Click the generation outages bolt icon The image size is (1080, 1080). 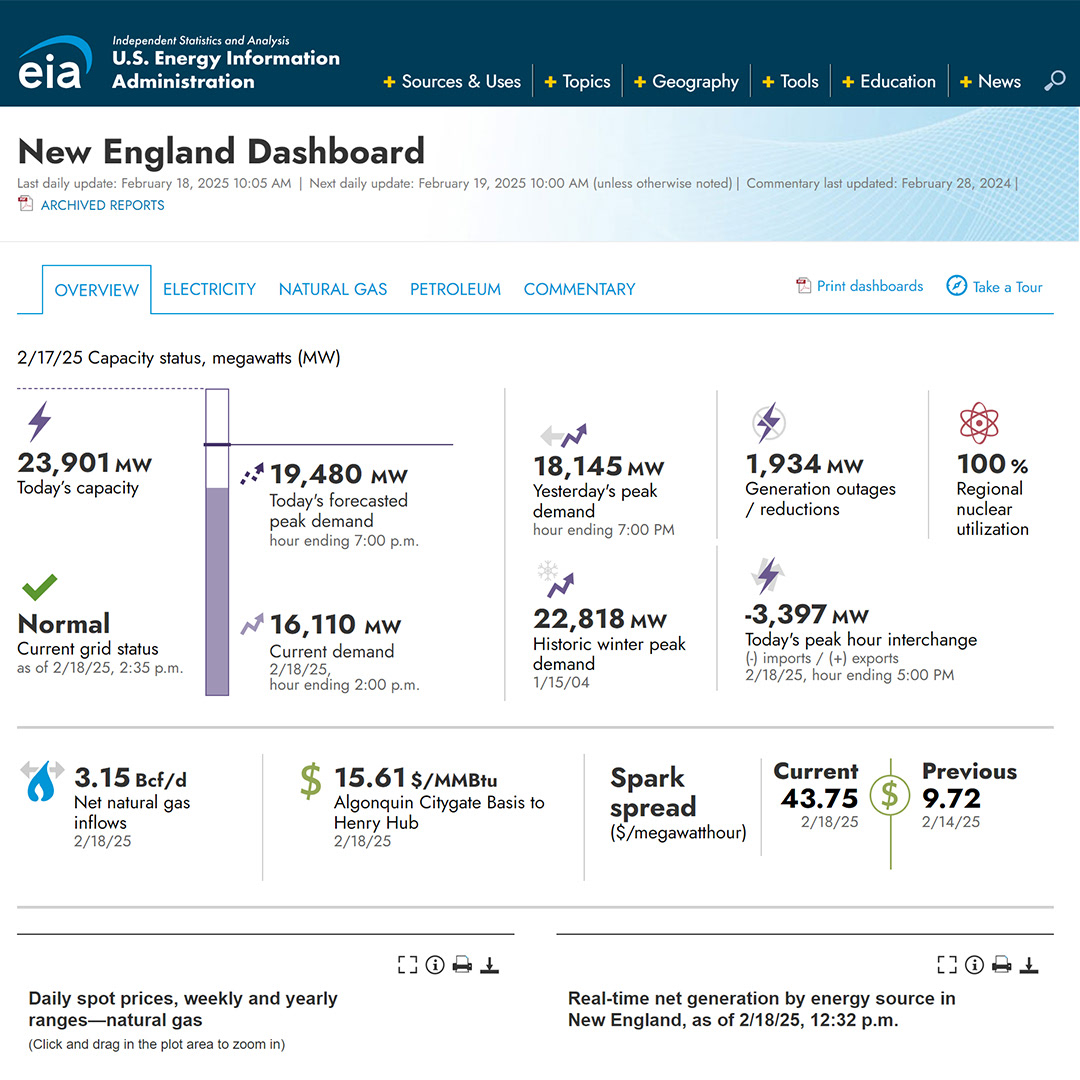(769, 422)
